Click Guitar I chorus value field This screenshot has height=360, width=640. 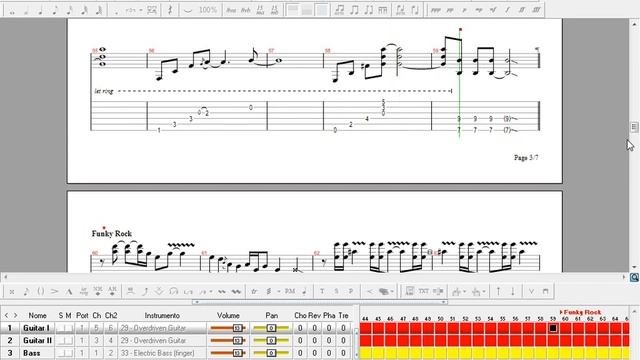(300, 328)
